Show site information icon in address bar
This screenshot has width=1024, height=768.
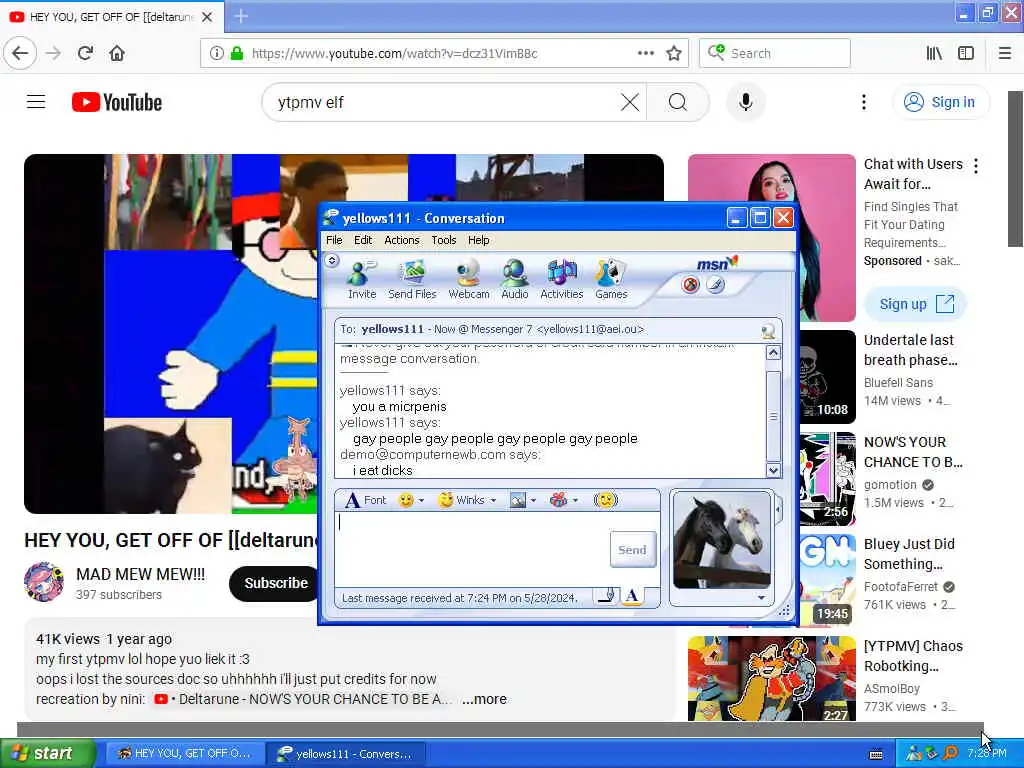(x=216, y=53)
